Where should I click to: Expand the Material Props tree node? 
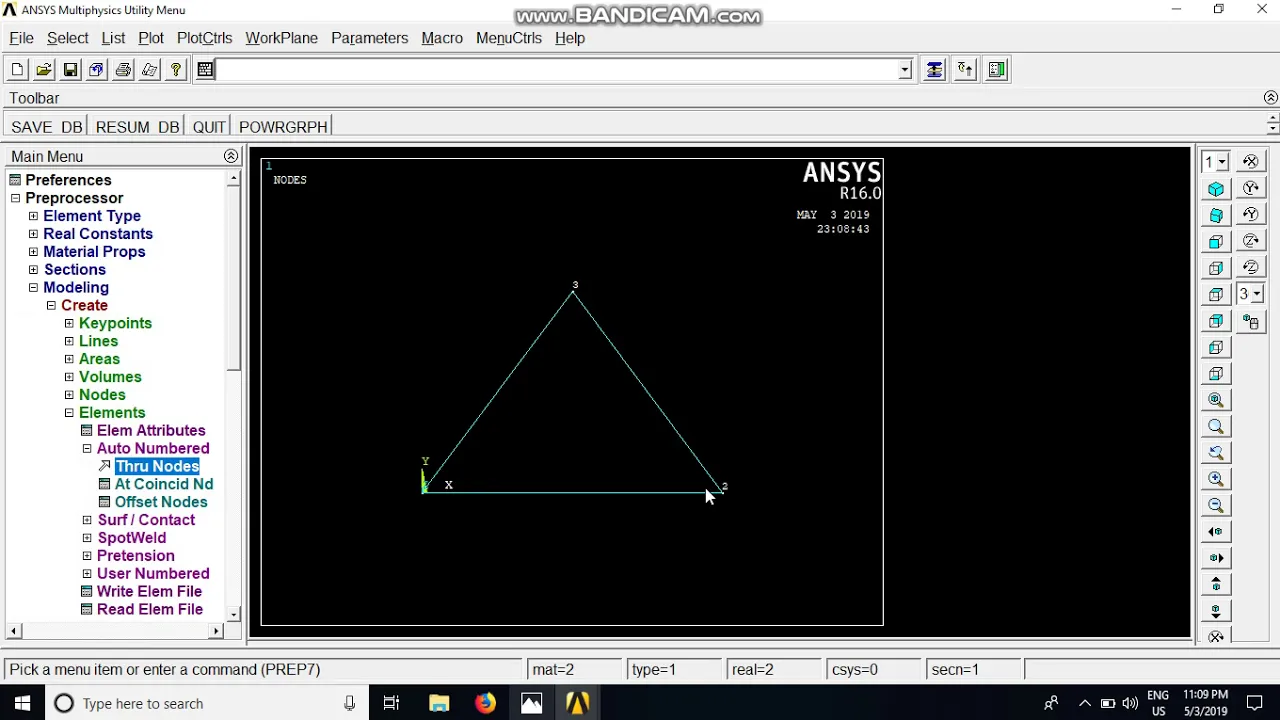(33, 252)
